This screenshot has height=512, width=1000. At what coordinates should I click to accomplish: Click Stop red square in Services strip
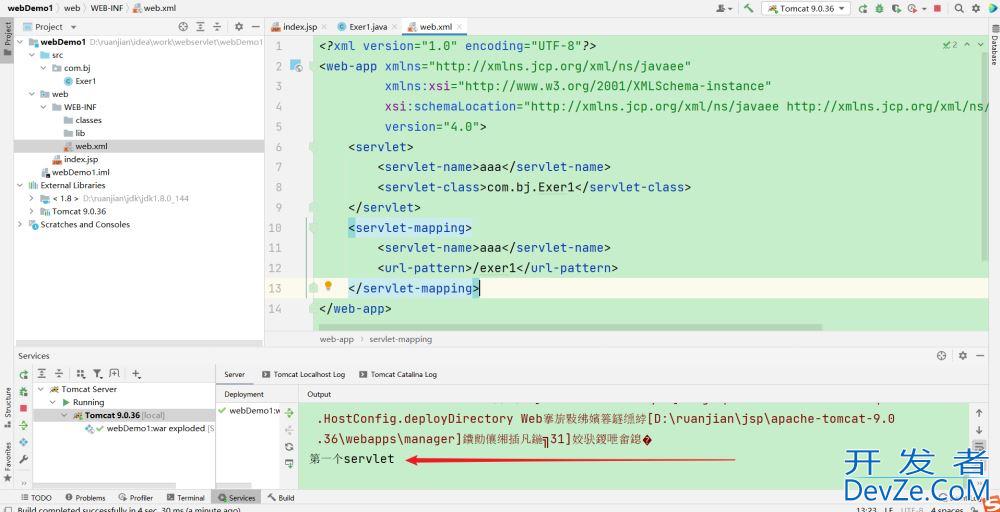click(24, 408)
